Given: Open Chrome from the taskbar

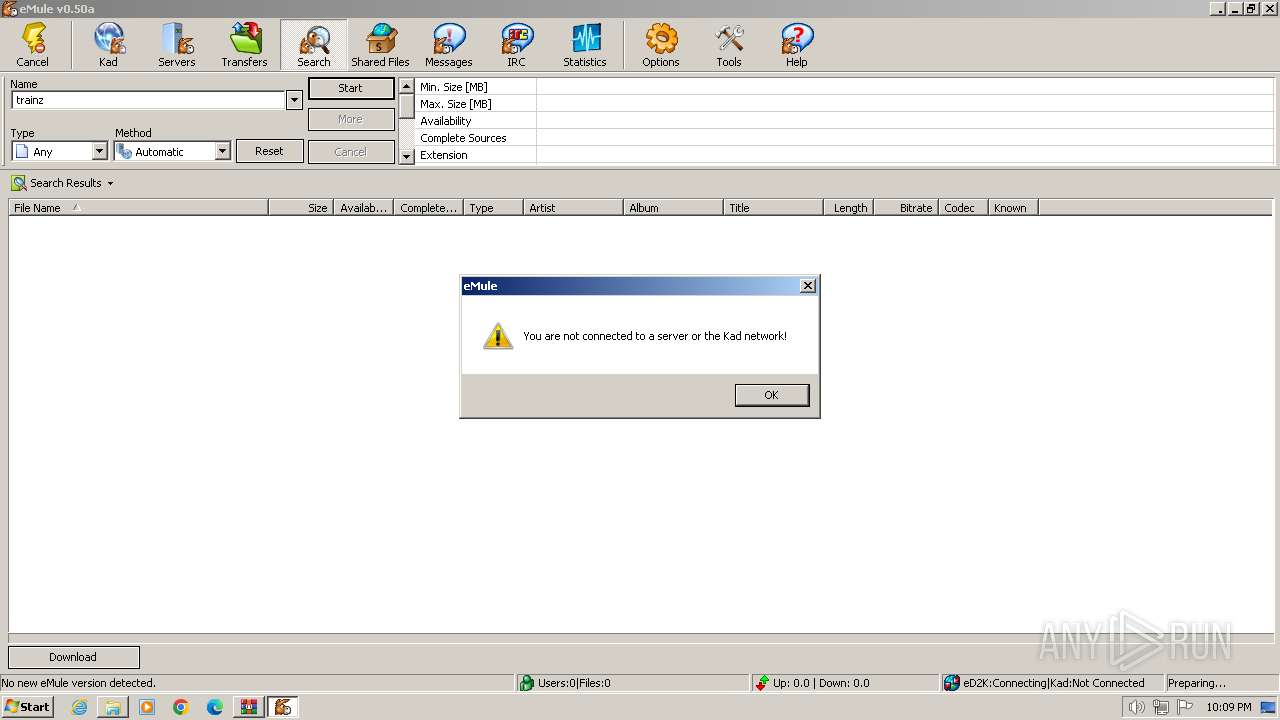Looking at the screenshot, I should [181, 707].
